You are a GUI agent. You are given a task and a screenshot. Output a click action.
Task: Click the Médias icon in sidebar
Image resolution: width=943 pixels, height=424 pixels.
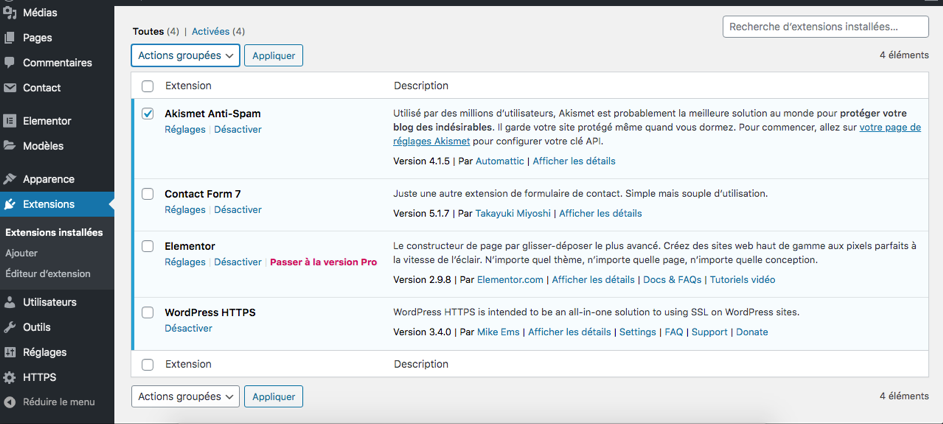(x=9, y=12)
